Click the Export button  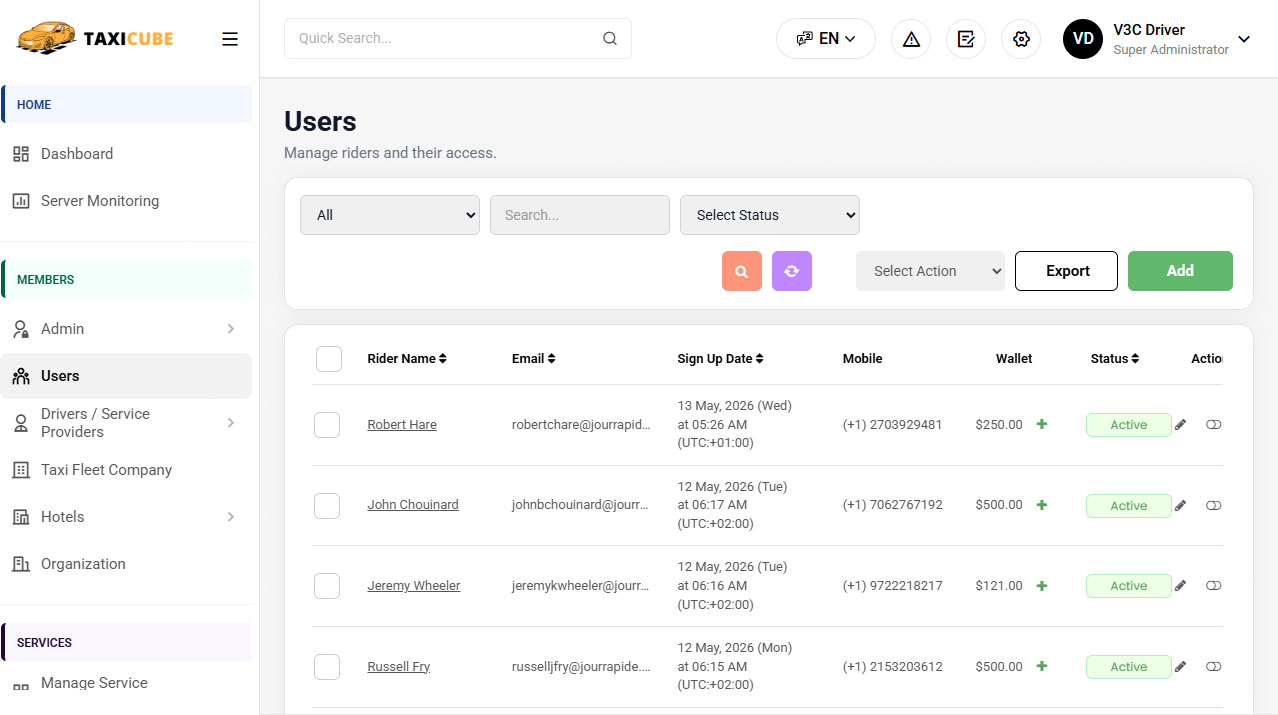[x=1066, y=271]
